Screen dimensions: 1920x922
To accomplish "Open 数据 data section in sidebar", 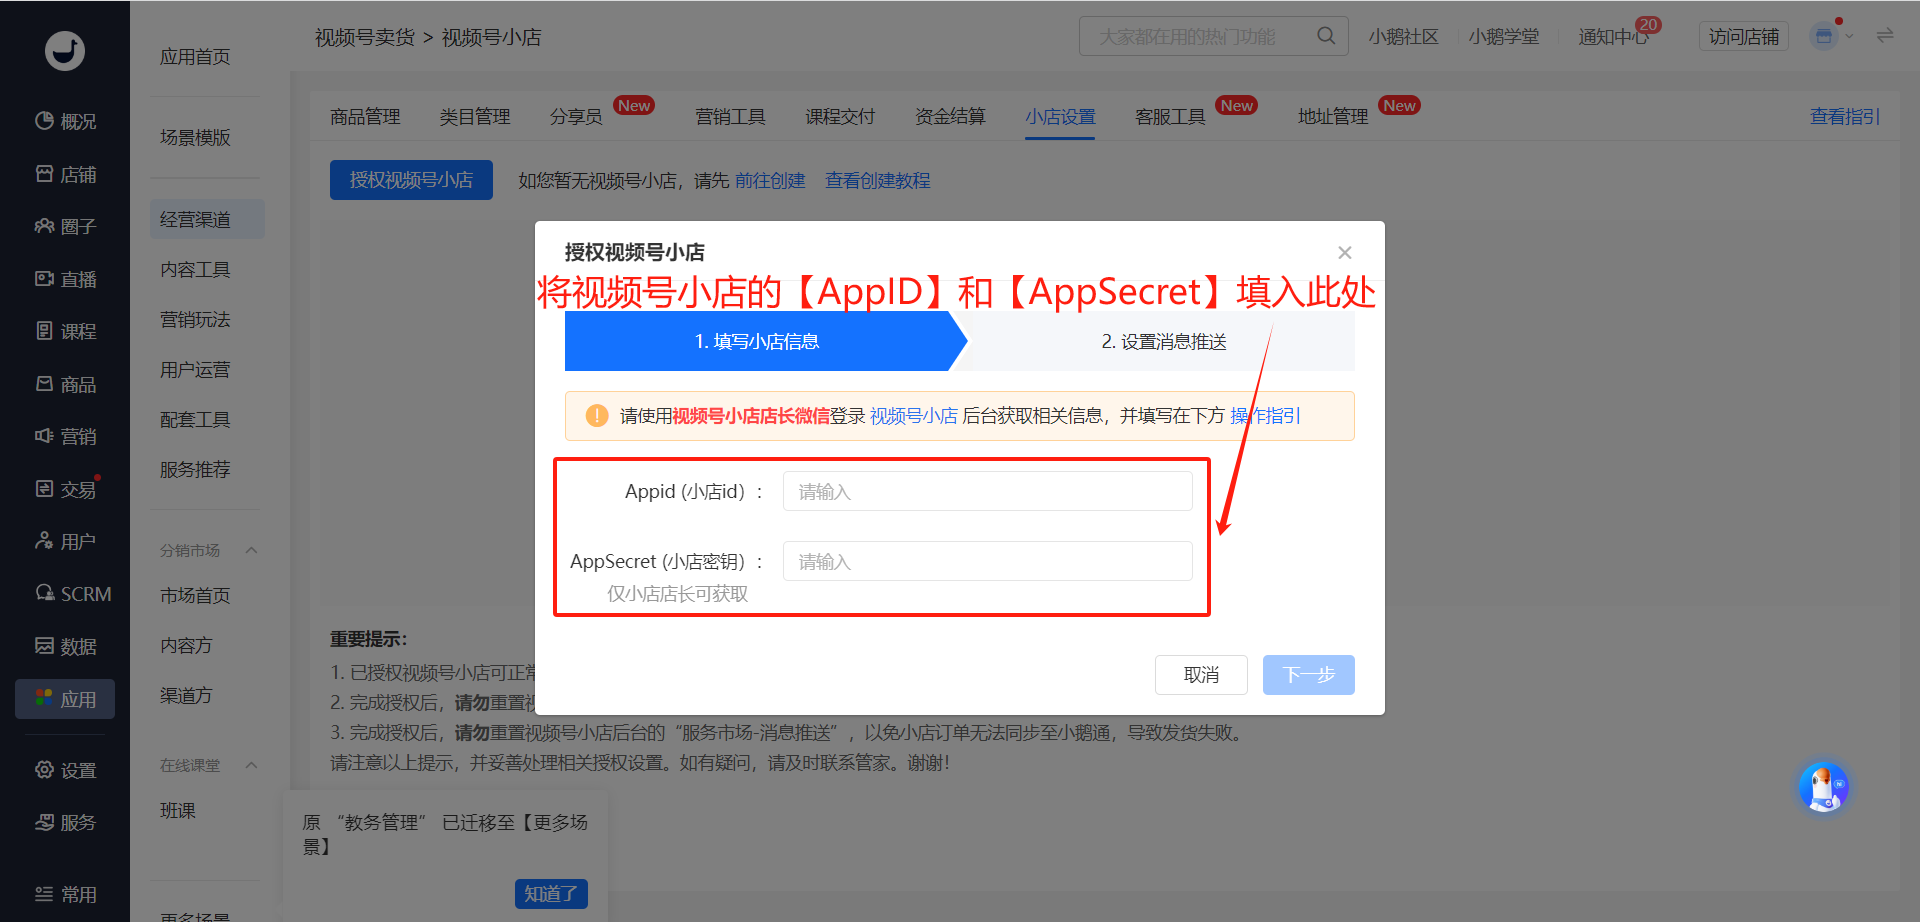I will point(65,646).
